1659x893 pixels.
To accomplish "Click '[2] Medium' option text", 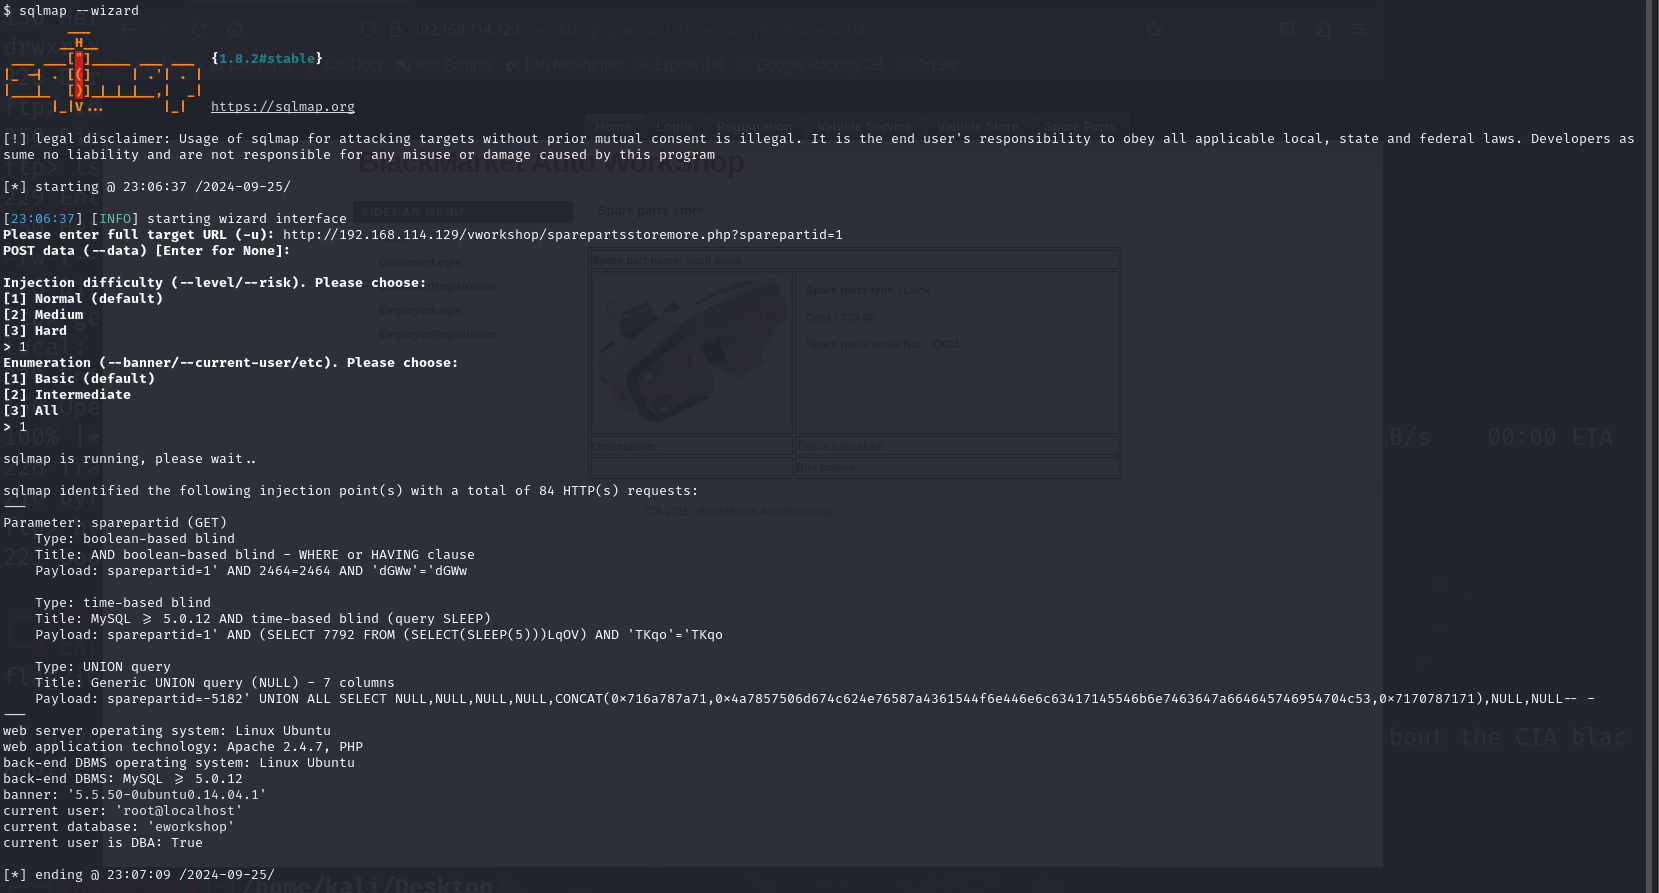I will (x=43, y=314).
